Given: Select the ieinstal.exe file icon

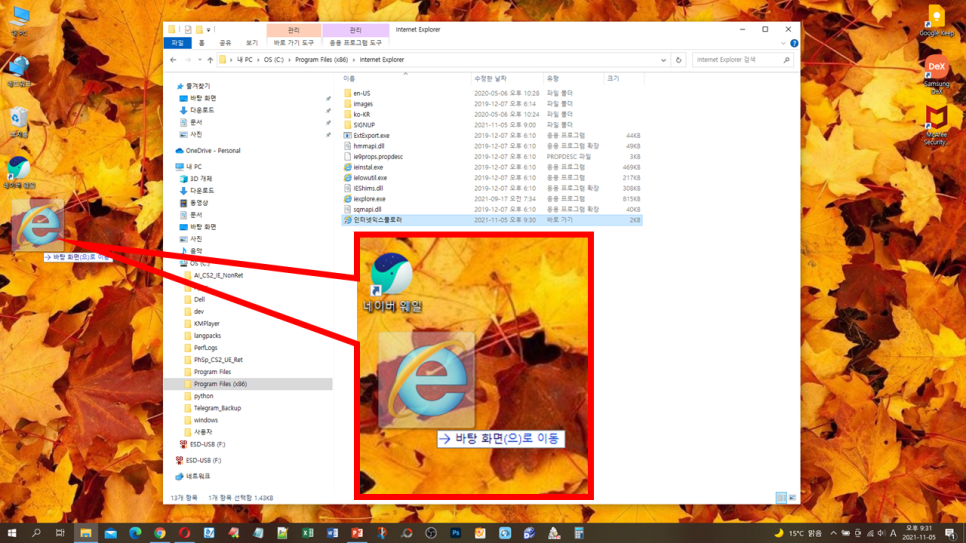Looking at the screenshot, I should click(x=347, y=167).
